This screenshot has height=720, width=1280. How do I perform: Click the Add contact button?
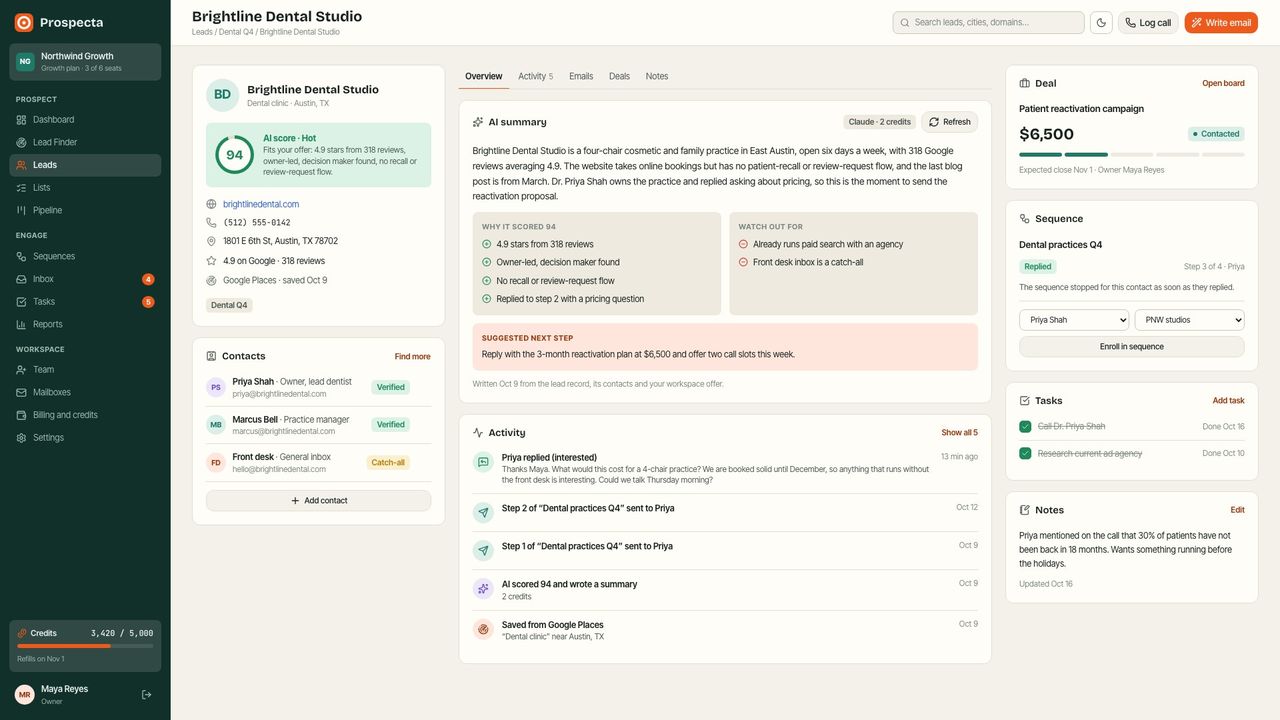(319, 501)
